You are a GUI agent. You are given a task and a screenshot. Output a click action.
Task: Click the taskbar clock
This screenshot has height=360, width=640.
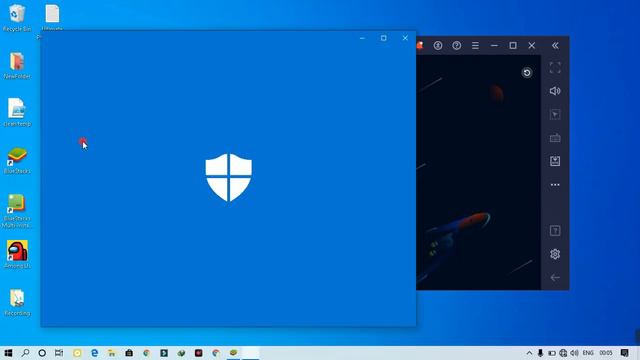606,353
